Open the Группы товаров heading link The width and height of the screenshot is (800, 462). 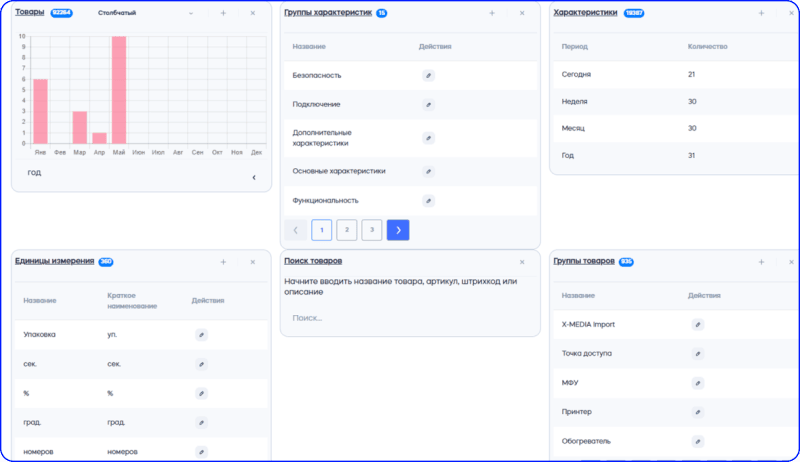[x=584, y=261]
